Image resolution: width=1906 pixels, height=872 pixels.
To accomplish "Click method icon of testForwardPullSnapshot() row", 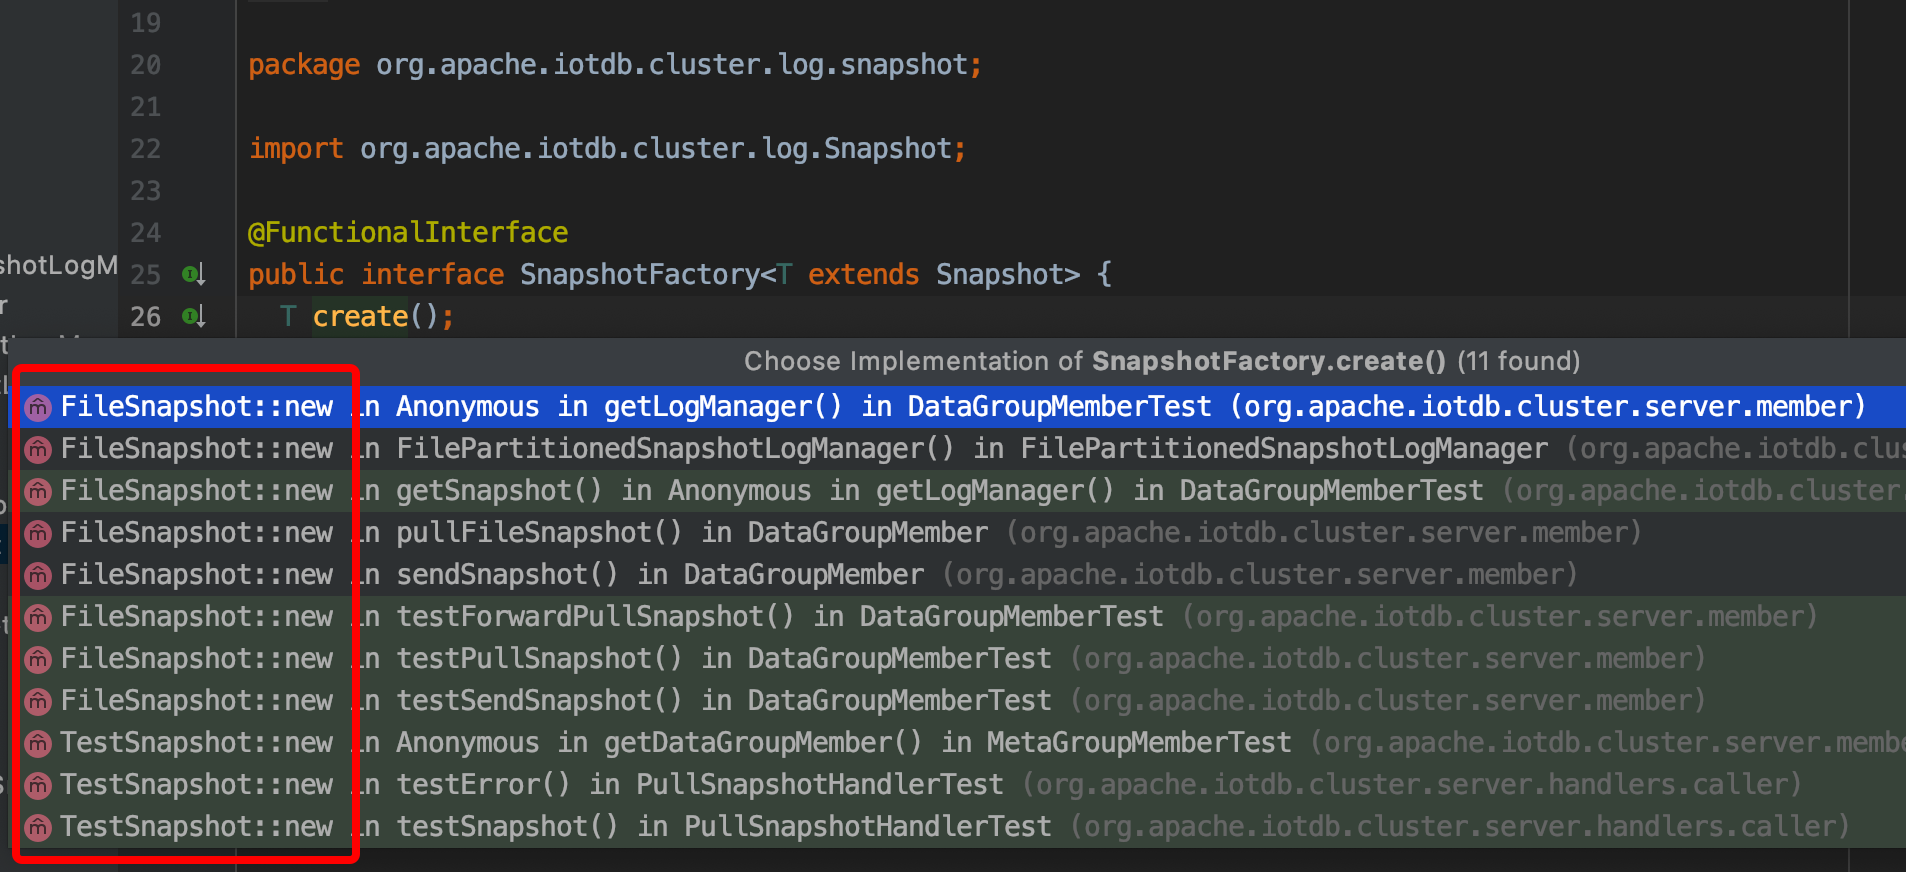I will pyautogui.click(x=38, y=617).
